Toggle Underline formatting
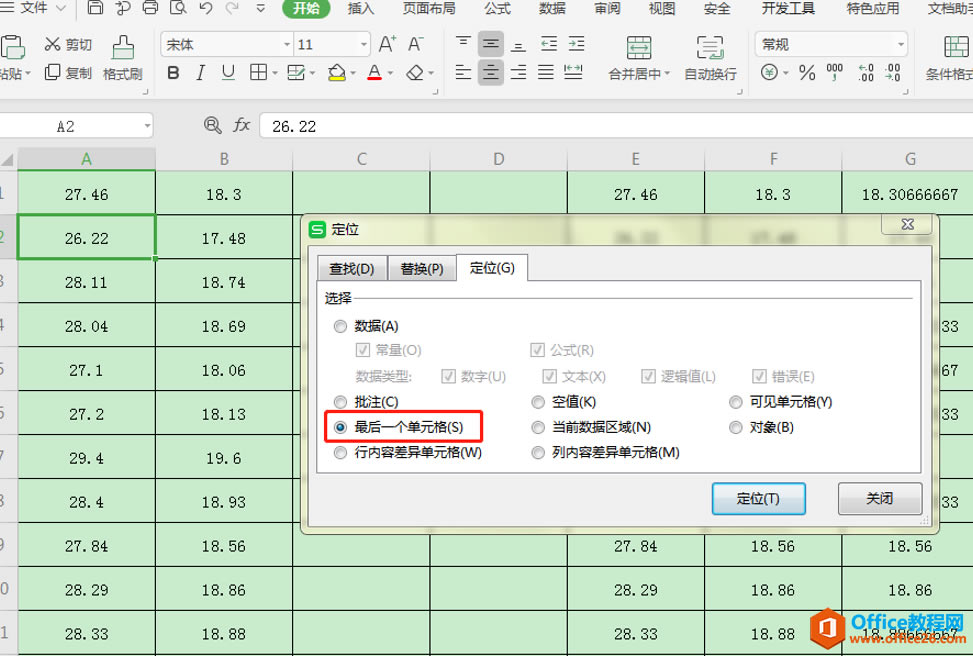The width and height of the screenshot is (973, 656). 228,73
